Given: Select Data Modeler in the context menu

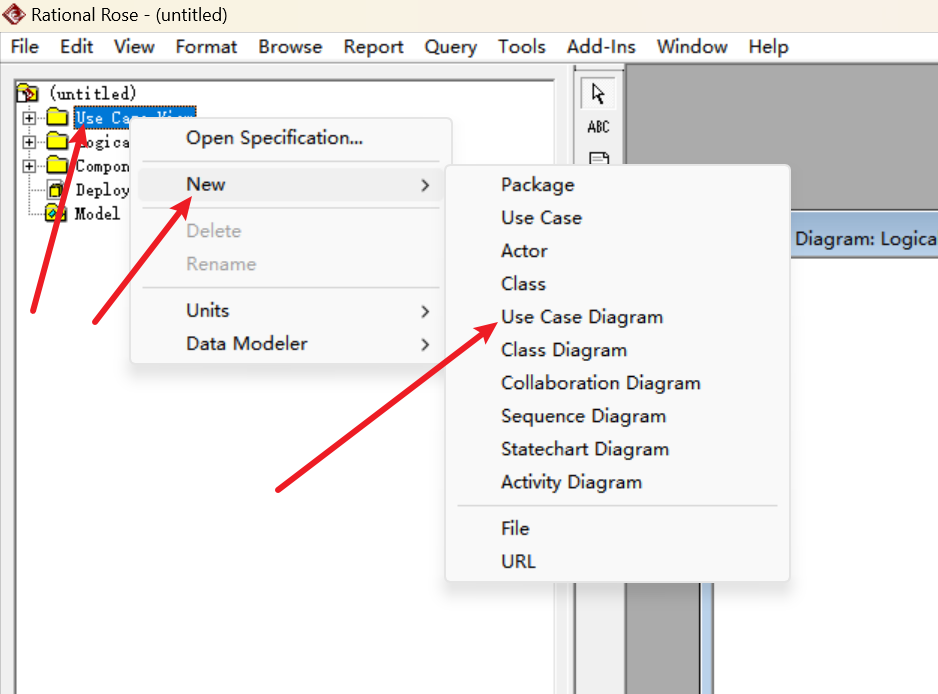Looking at the screenshot, I should [x=291, y=344].
